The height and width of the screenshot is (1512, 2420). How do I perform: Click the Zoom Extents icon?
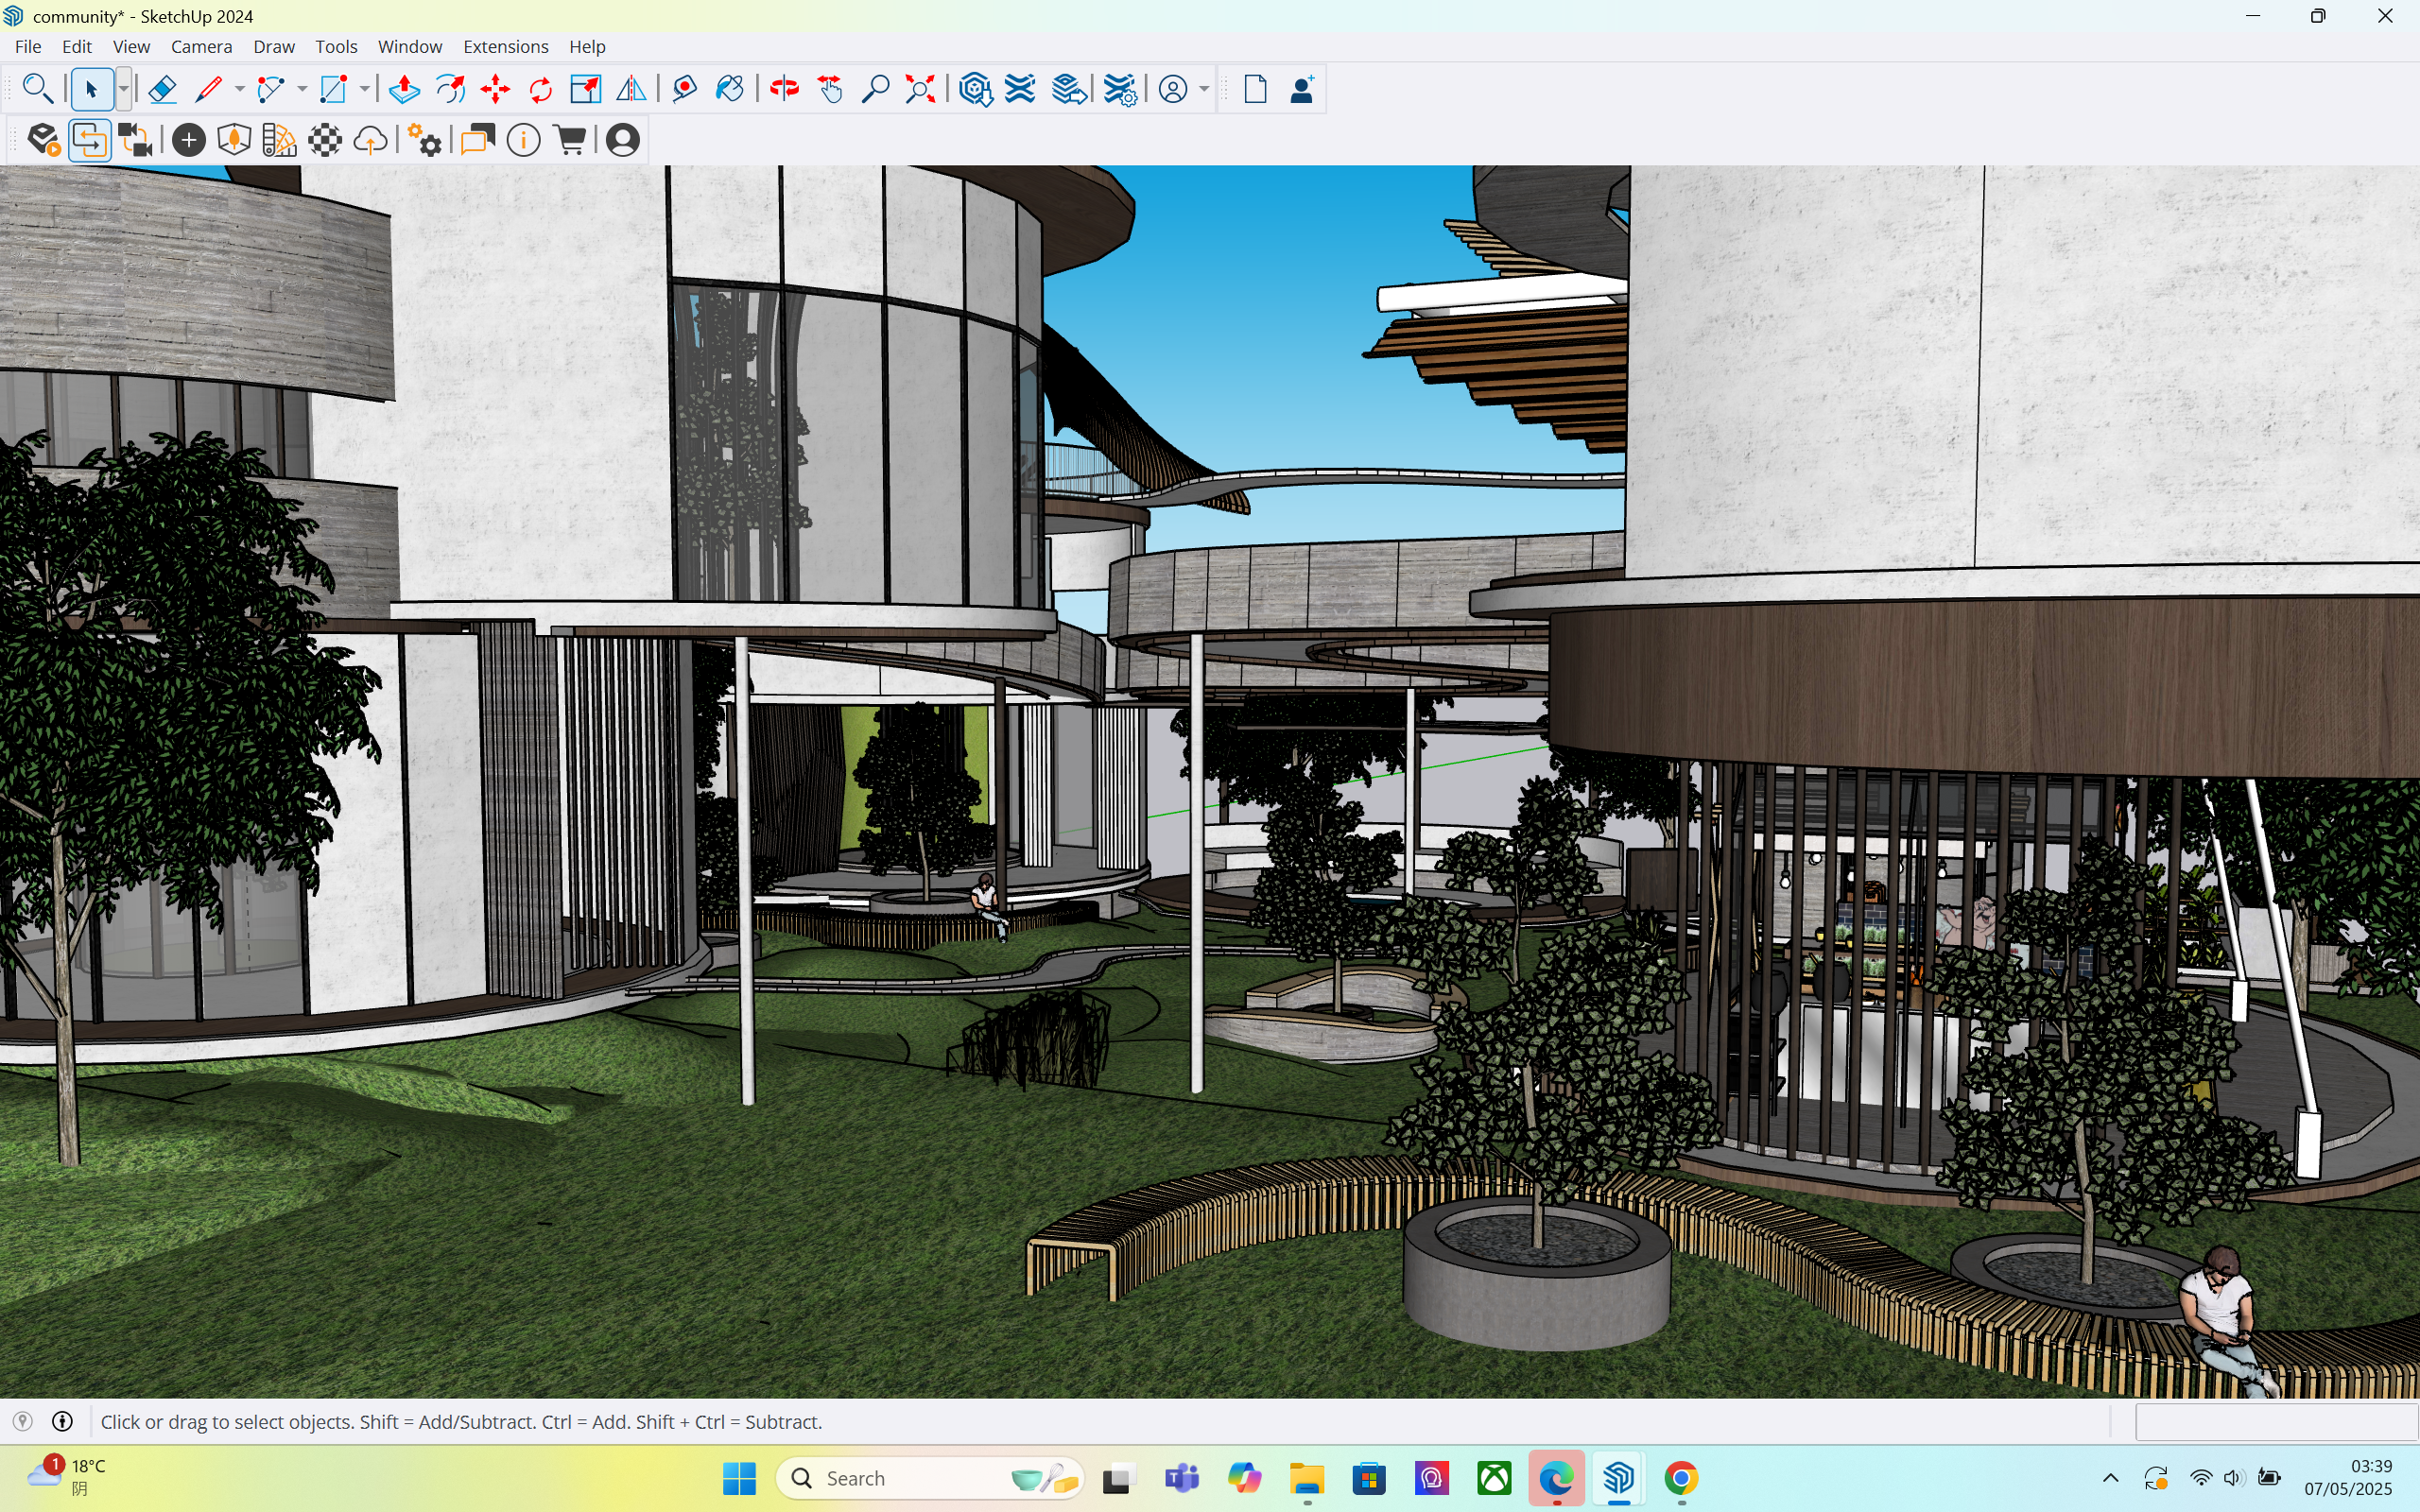click(x=920, y=90)
